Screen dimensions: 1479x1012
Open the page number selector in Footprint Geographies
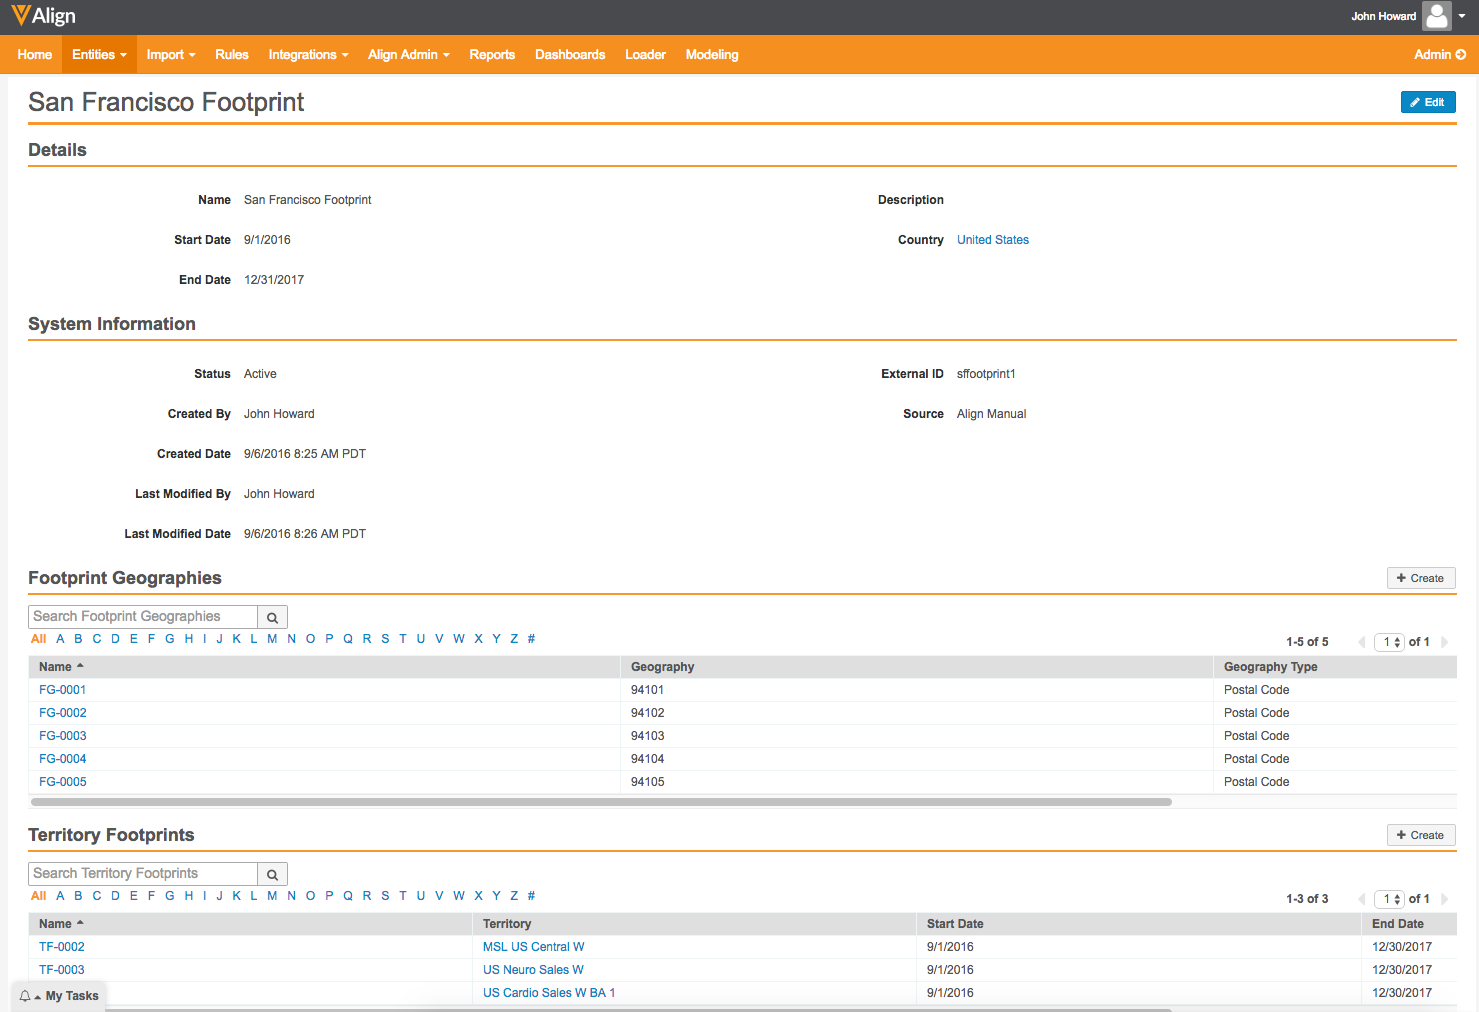[1390, 642]
